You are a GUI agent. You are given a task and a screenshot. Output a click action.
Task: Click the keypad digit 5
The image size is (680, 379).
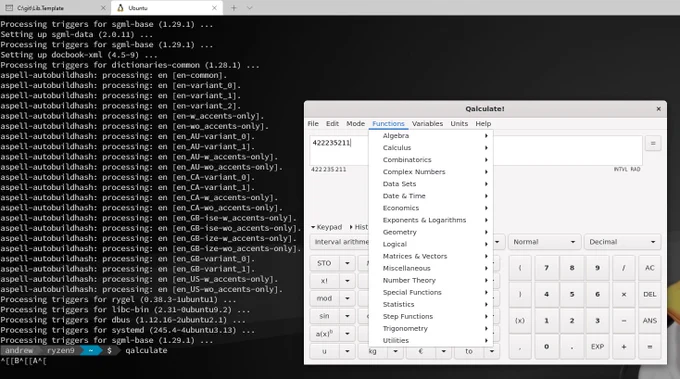tap(572, 294)
